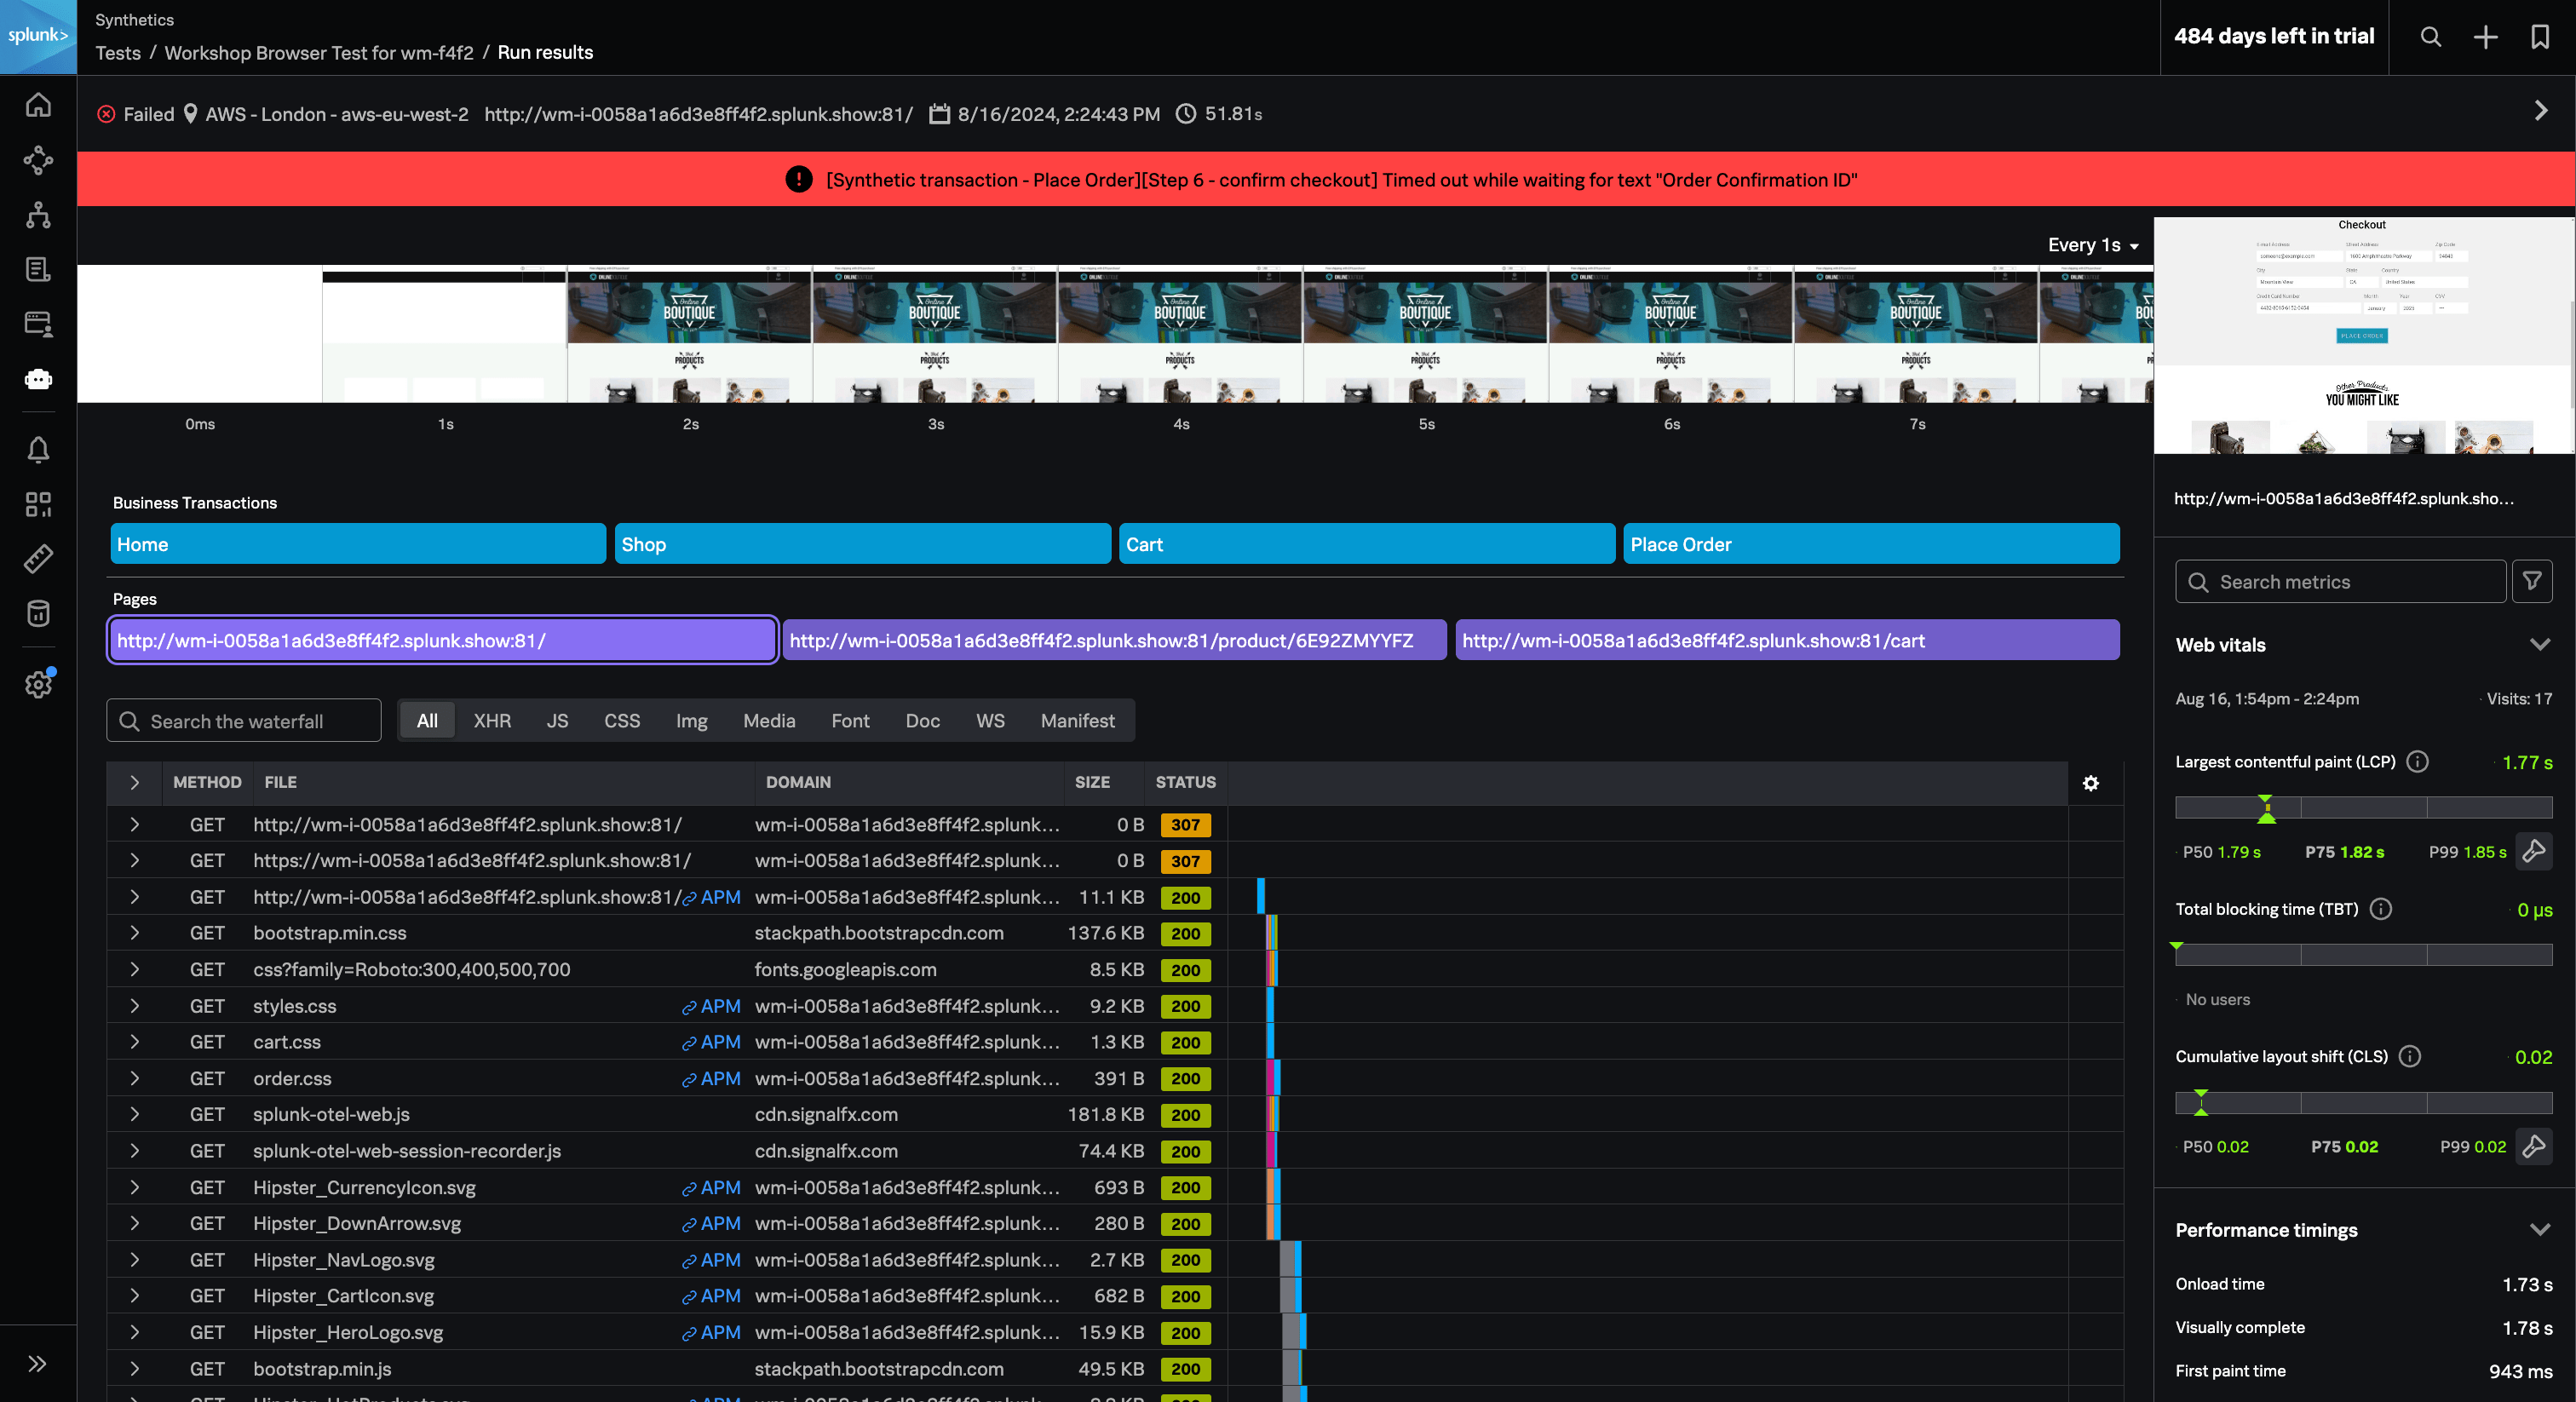Open the wrench icon beside LCP P99

click(2533, 852)
